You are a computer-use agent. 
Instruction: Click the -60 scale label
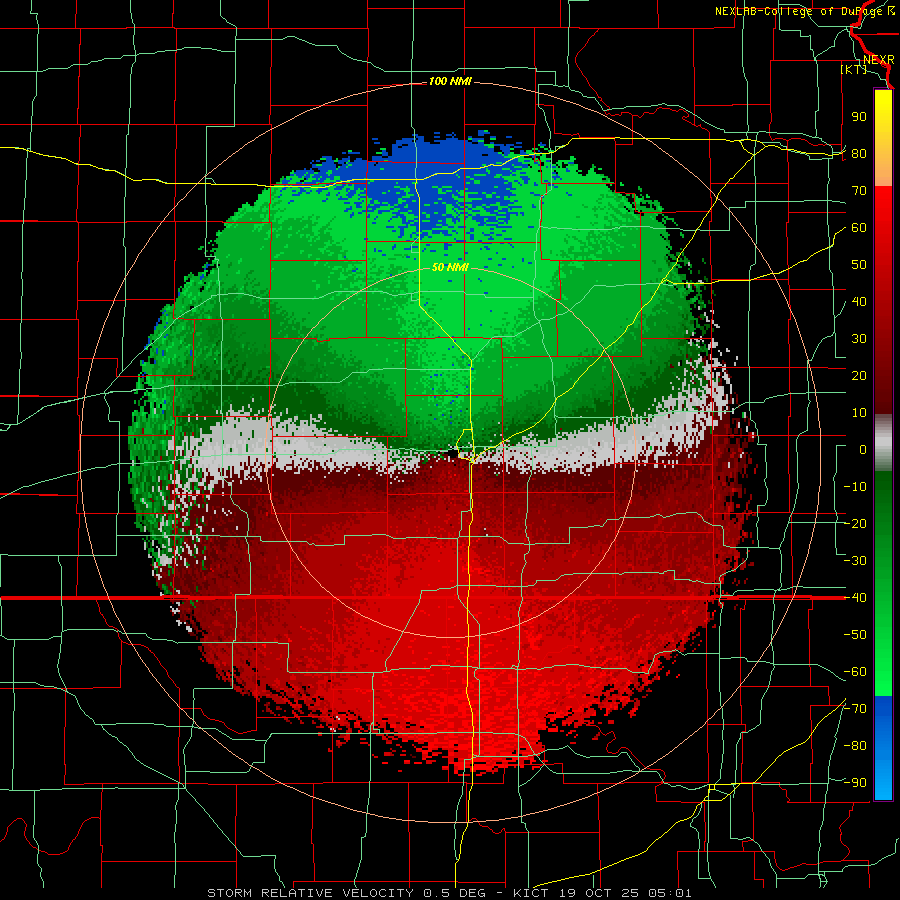pyautogui.click(x=855, y=672)
